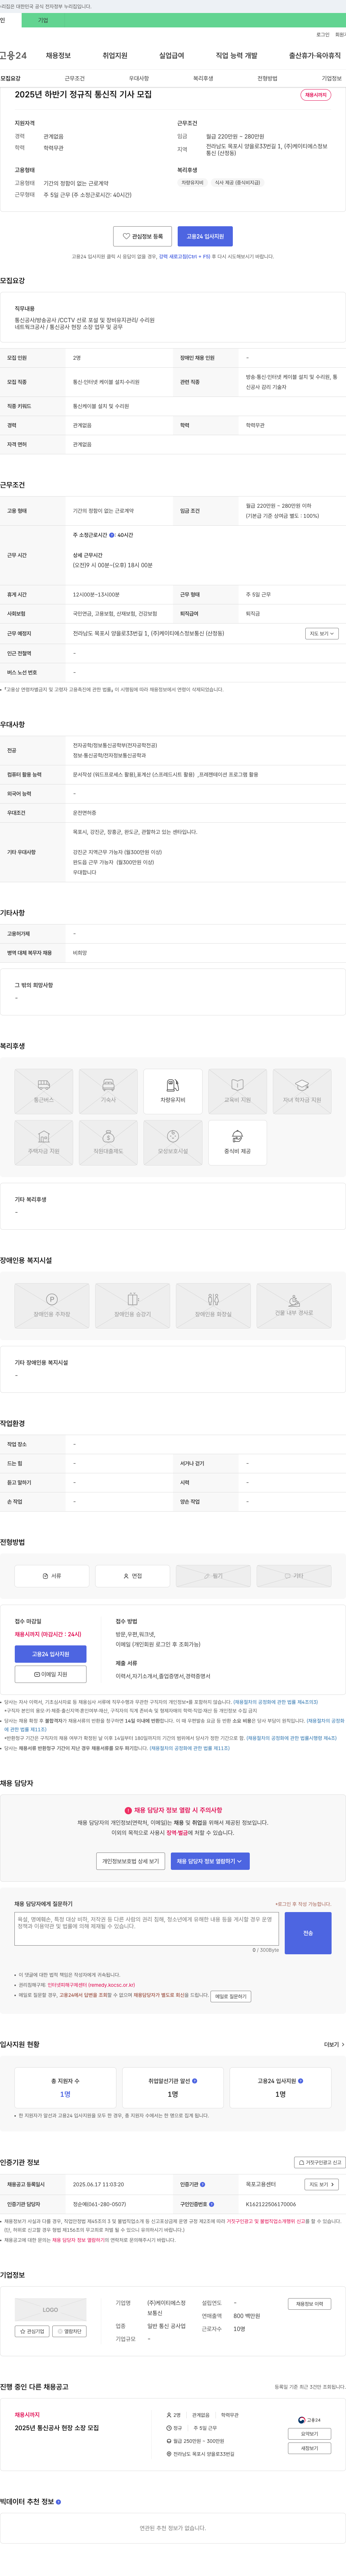Open the 채용정보 main menu
The height and width of the screenshot is (2576, 346).
58,56
